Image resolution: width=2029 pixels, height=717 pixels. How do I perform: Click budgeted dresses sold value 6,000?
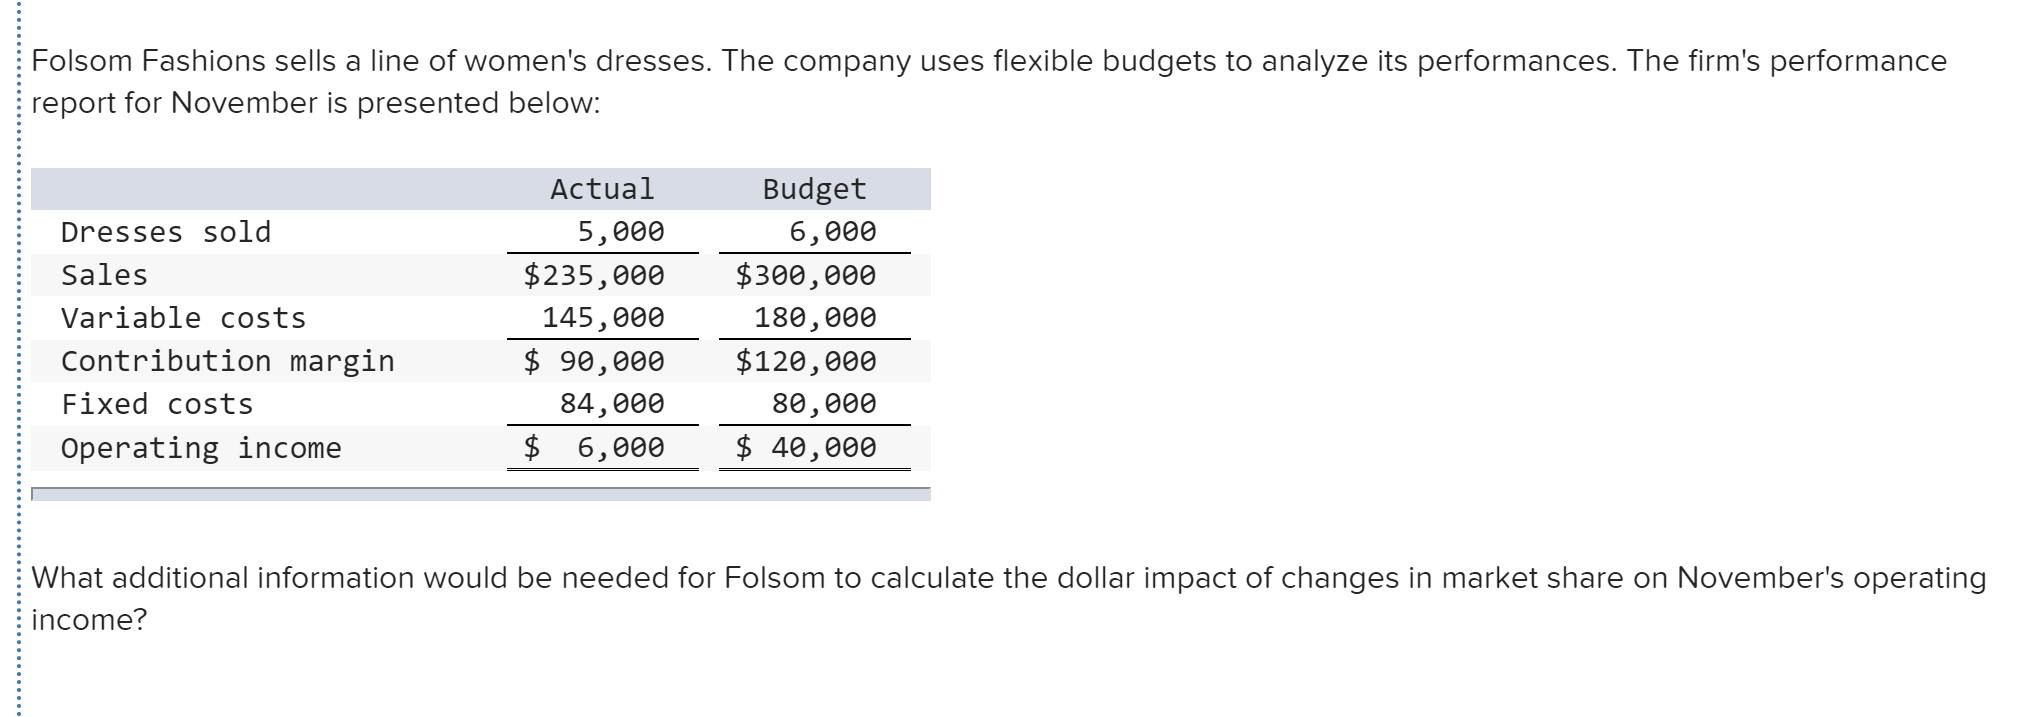pos(833,232)
